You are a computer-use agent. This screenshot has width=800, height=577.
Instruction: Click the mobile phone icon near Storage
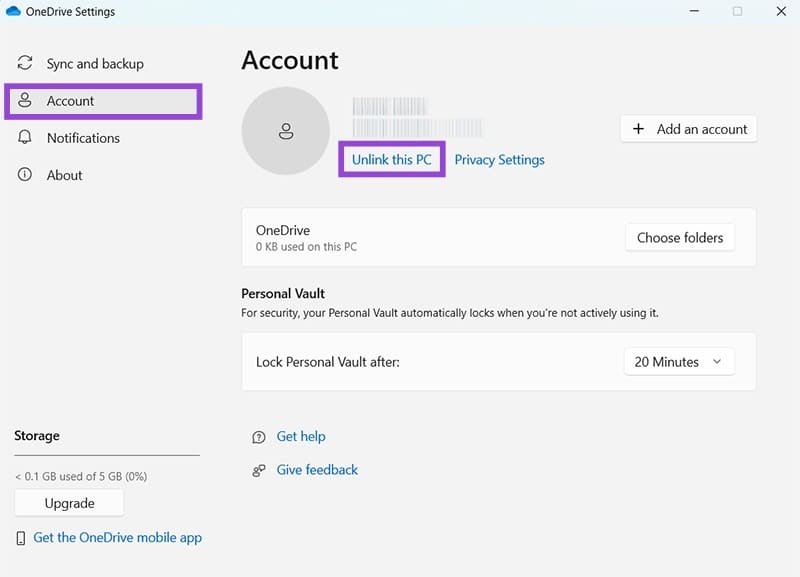click(21, 538)
